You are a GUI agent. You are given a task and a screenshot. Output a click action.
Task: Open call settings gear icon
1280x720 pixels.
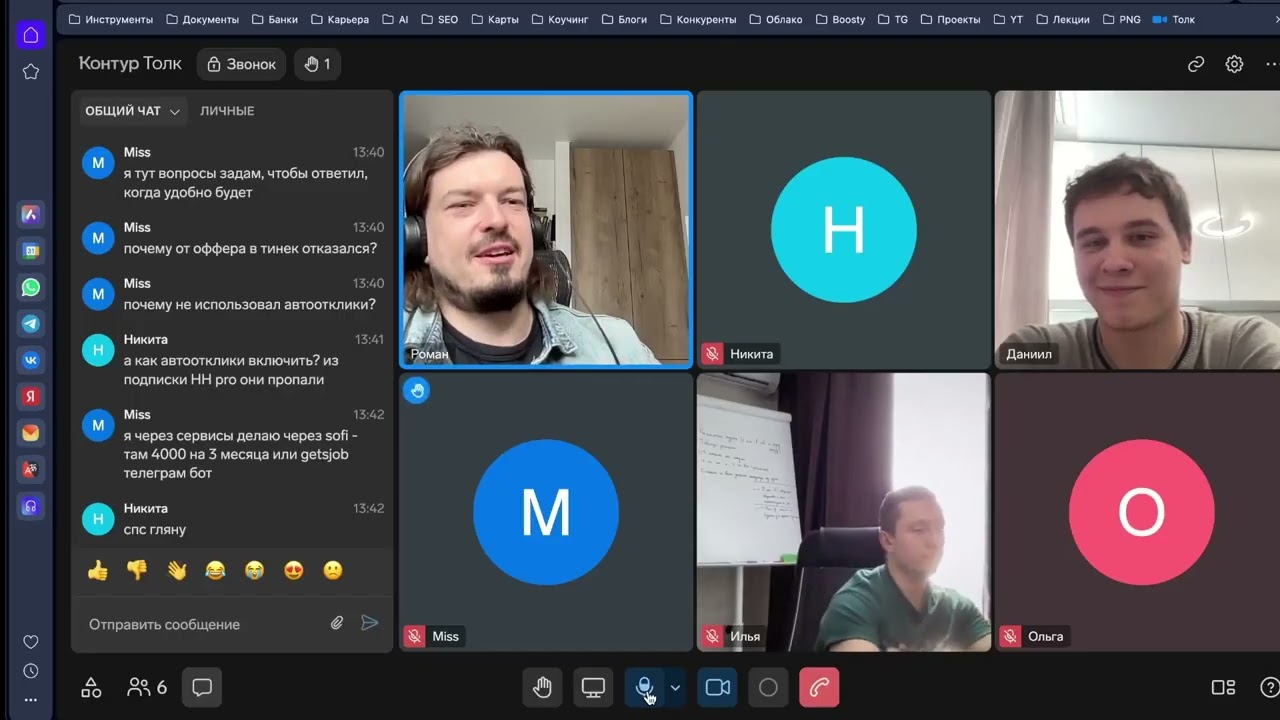[x=1234, y=64]
